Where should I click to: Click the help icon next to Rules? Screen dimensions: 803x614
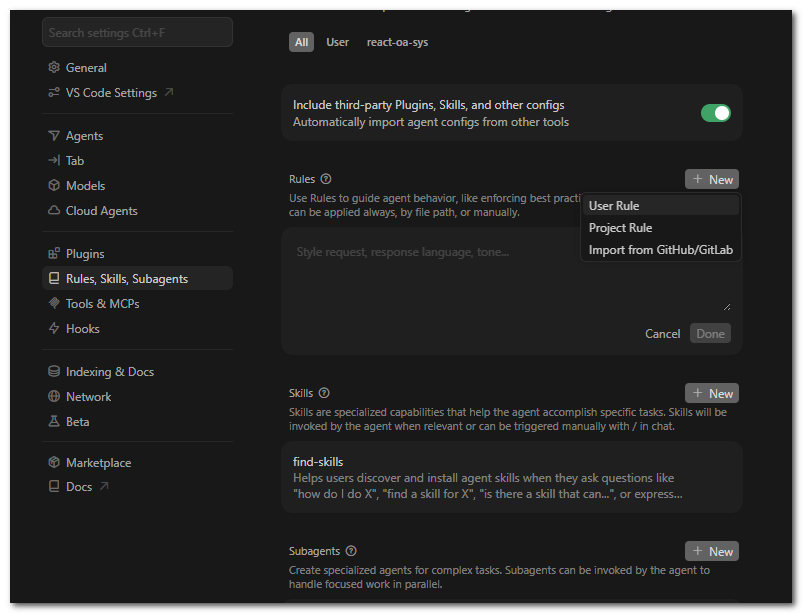[326, 179]
